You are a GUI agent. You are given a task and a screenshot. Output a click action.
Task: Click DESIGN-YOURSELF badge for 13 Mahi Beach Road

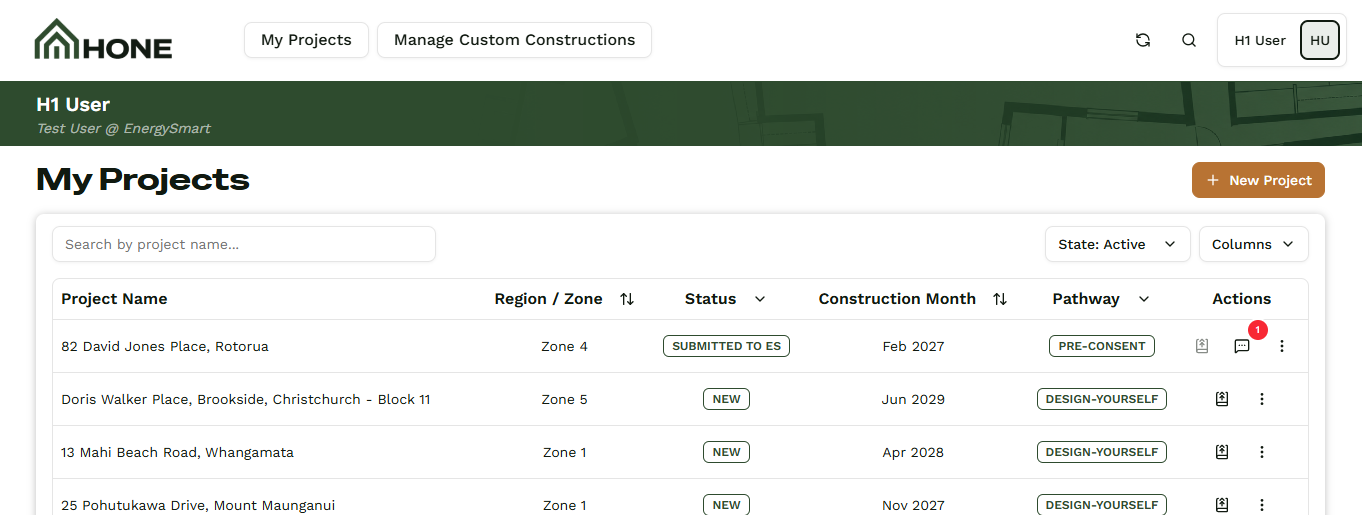point(1102,452)
